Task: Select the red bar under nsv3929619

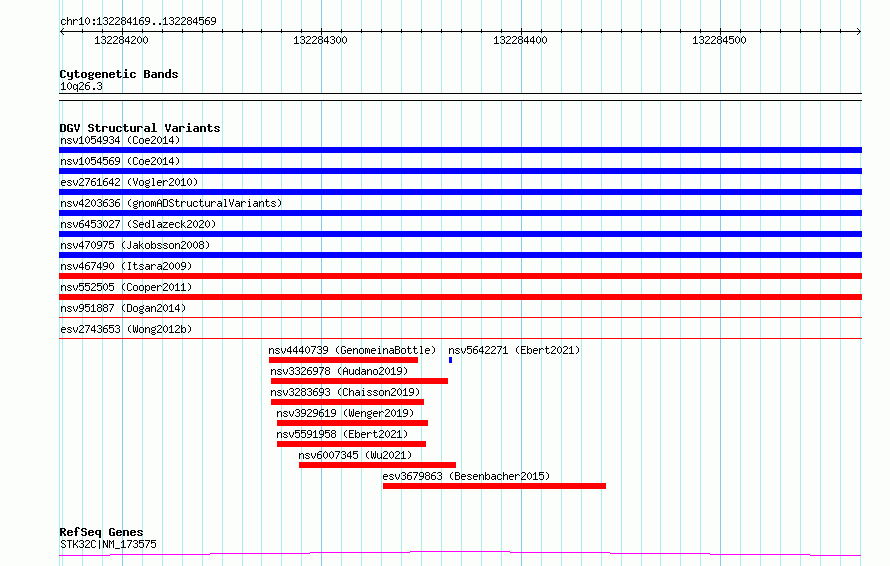Action: [x=352, y=423]
